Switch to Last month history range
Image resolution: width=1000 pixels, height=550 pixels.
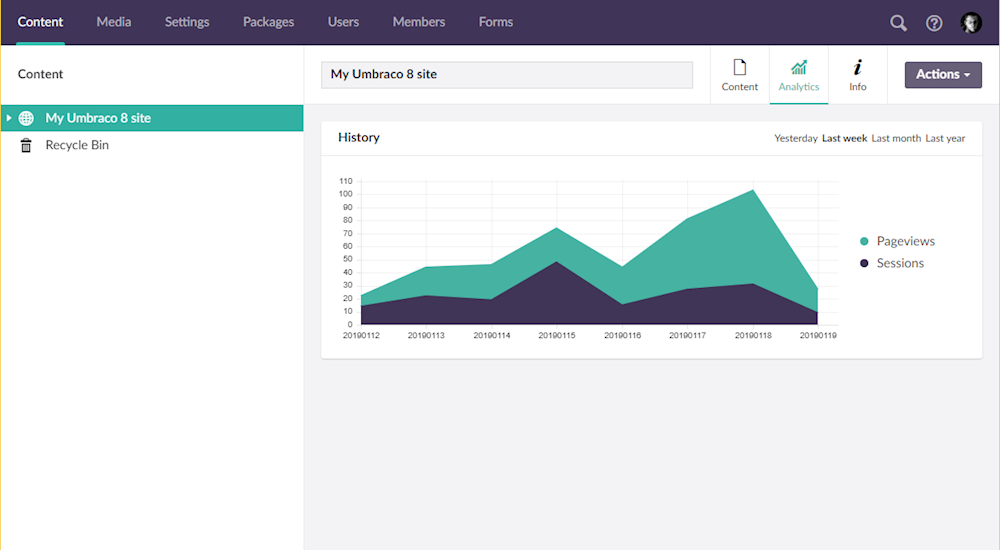[896, 138]
